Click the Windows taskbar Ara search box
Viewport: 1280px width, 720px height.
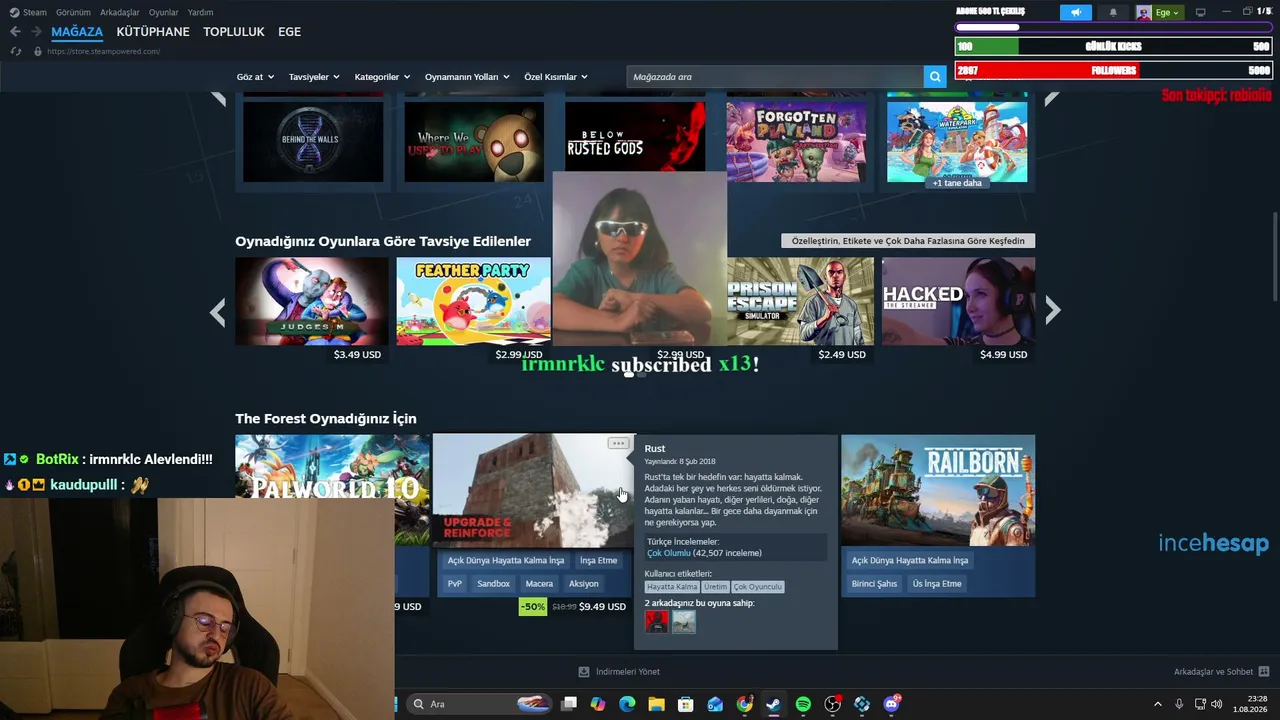click(x=479, y=704)
